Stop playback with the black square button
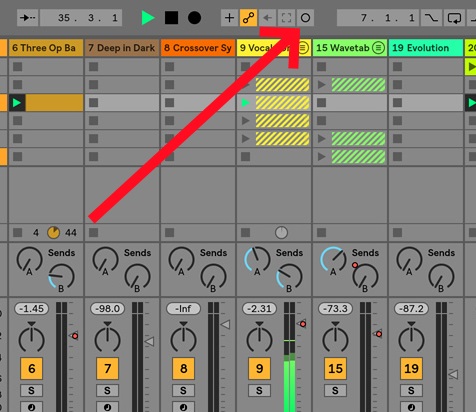Screen dimensions: 476x412 [x=171, y=18]
